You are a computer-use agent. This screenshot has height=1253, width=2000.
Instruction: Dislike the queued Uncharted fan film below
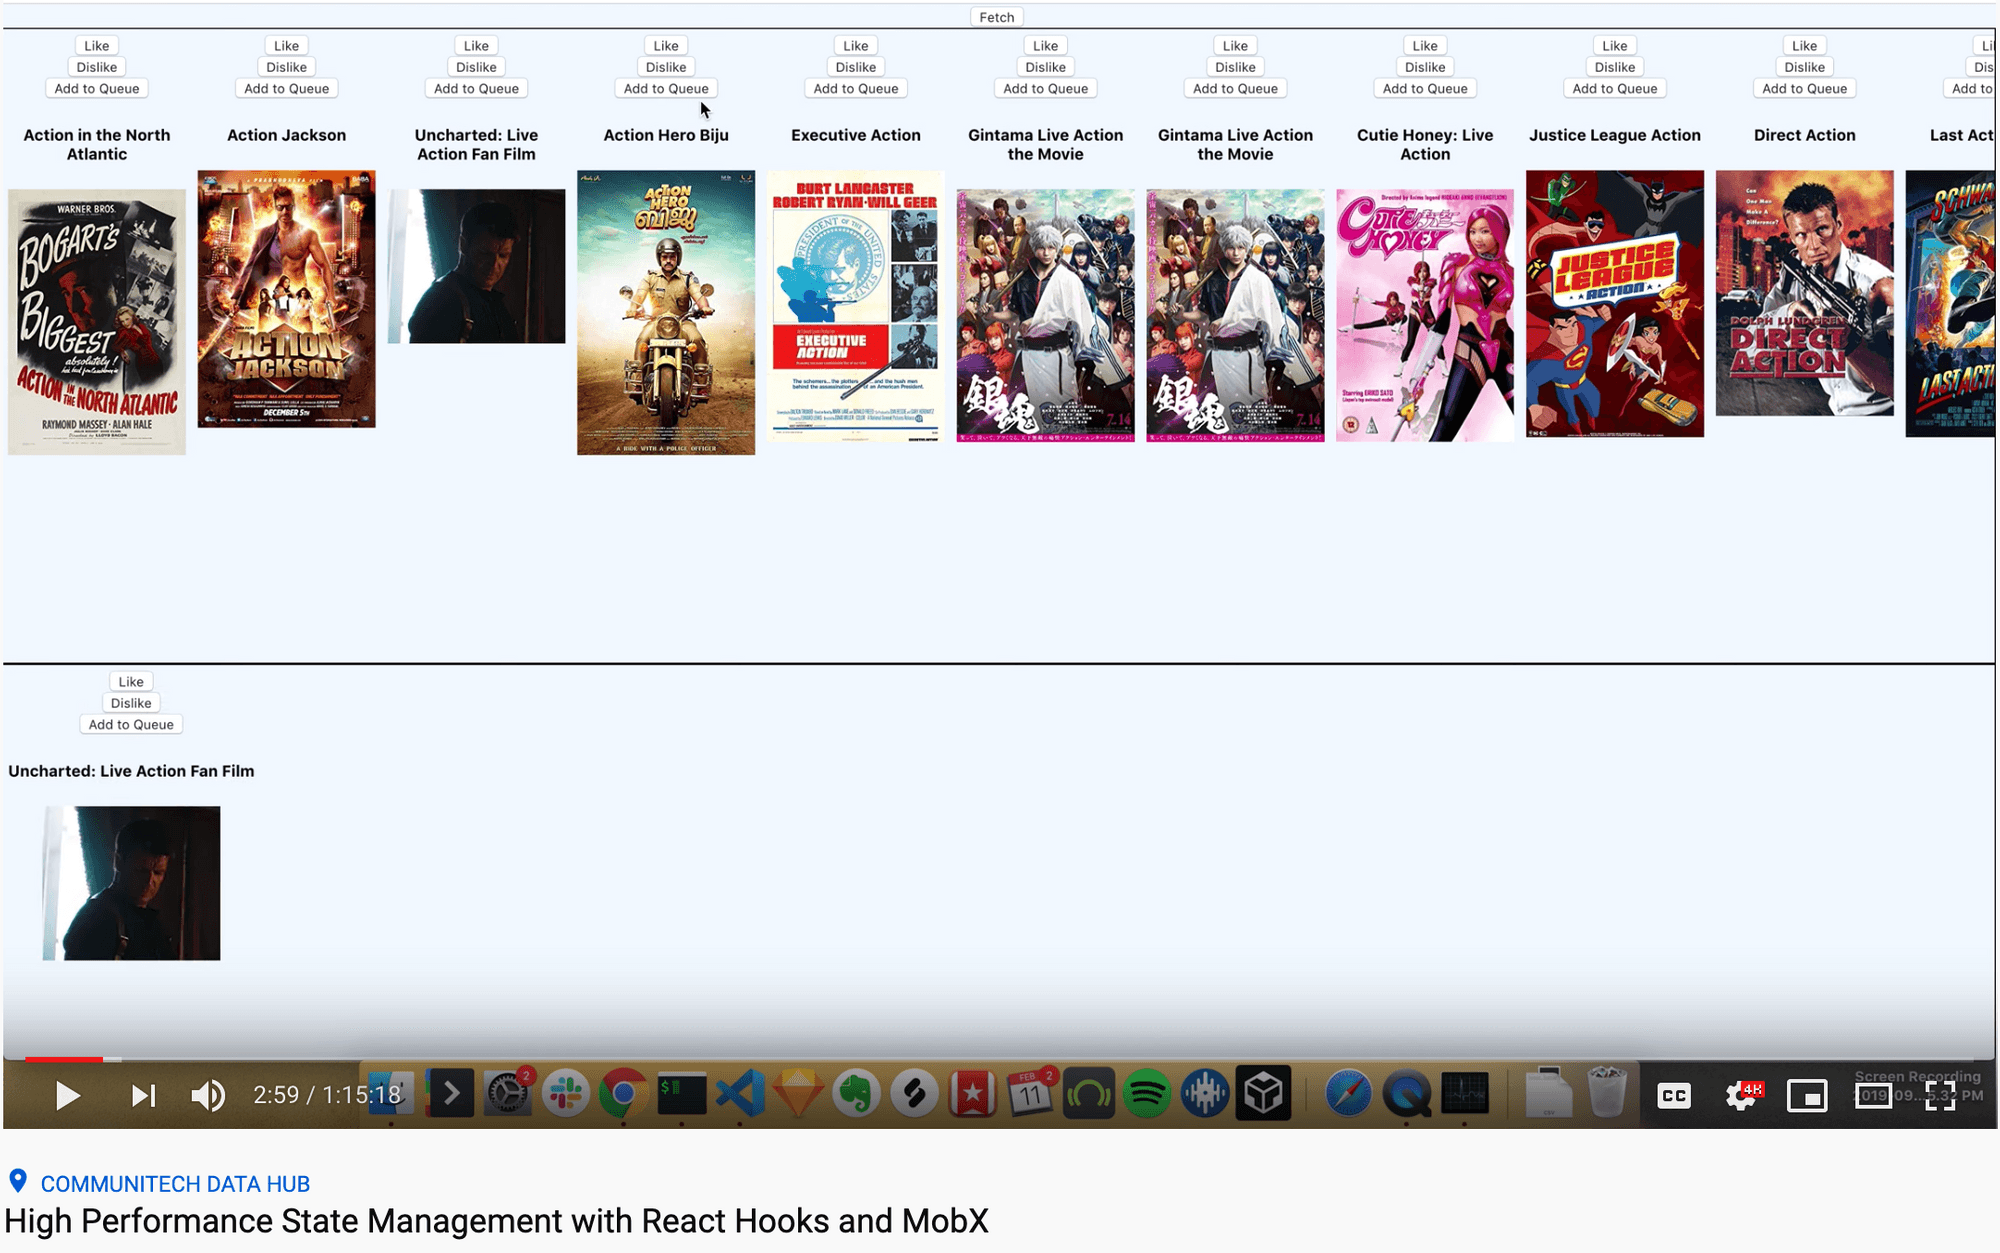(131, 703)
